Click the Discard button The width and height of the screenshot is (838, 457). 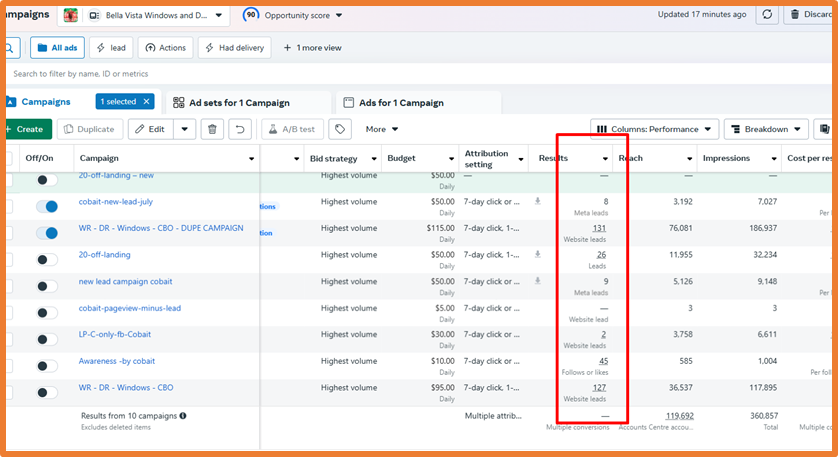(x=810, y=14)
